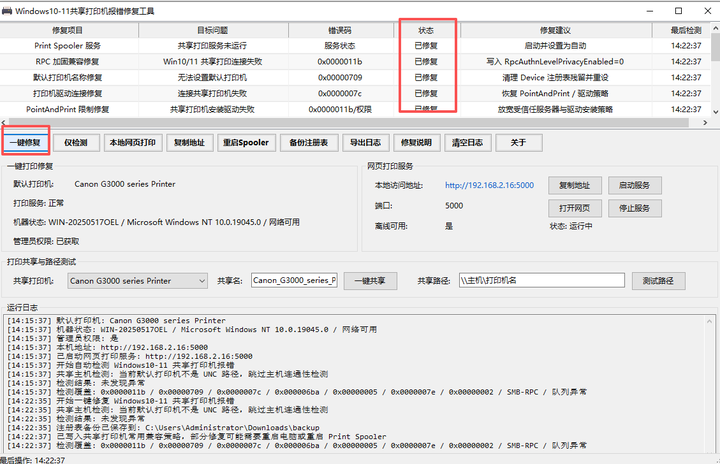Viewport: 720px width, 464px height.
Task: Click the 0x0000007c error code cell
Action: [340, 93]
